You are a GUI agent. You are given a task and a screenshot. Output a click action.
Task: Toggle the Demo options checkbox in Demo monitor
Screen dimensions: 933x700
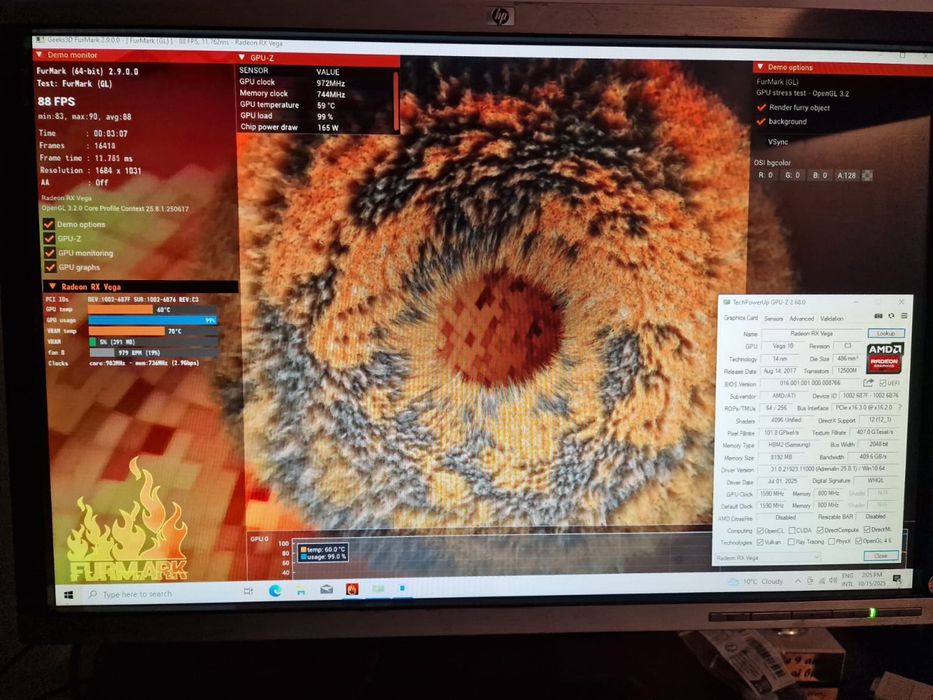[49, 224]
